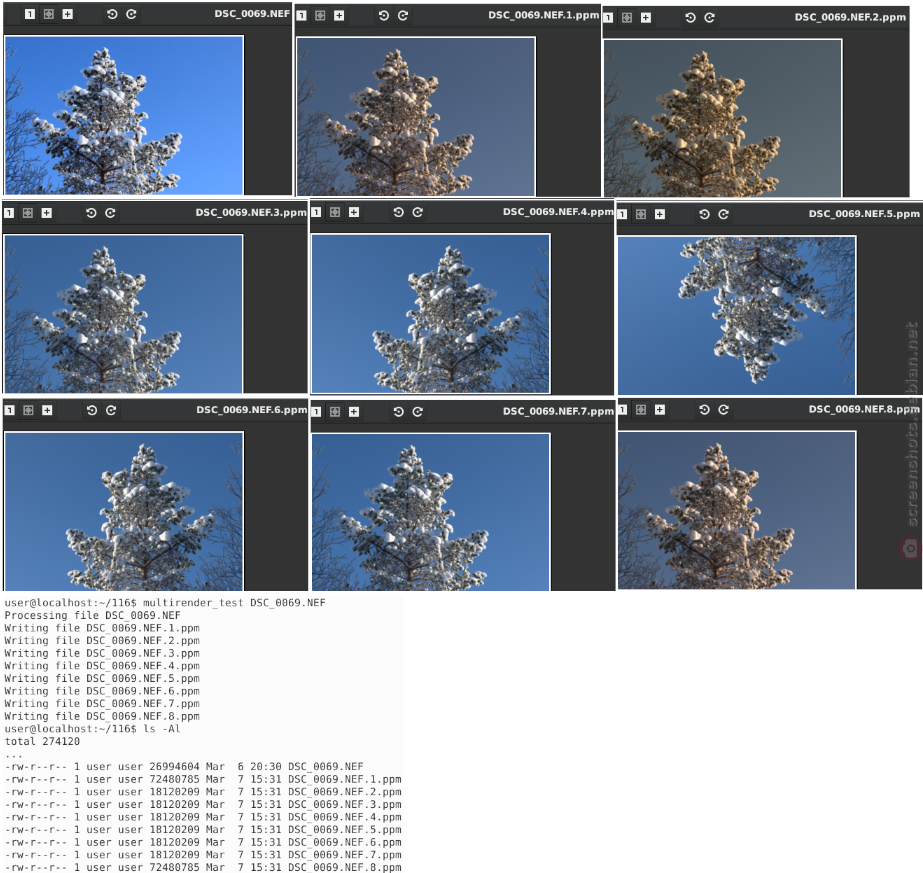Viewport: 923px width, 873px height.
Task: Click the DSC_0069.NEF.8.ppm image preview
Action: (x=736, y=510)
